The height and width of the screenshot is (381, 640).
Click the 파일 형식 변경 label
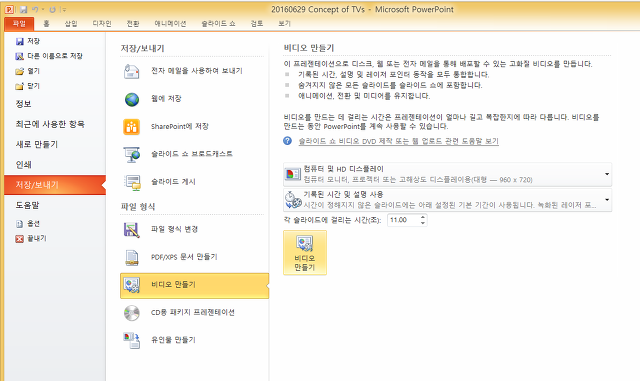pyautogui.click(x=174, y=229)
